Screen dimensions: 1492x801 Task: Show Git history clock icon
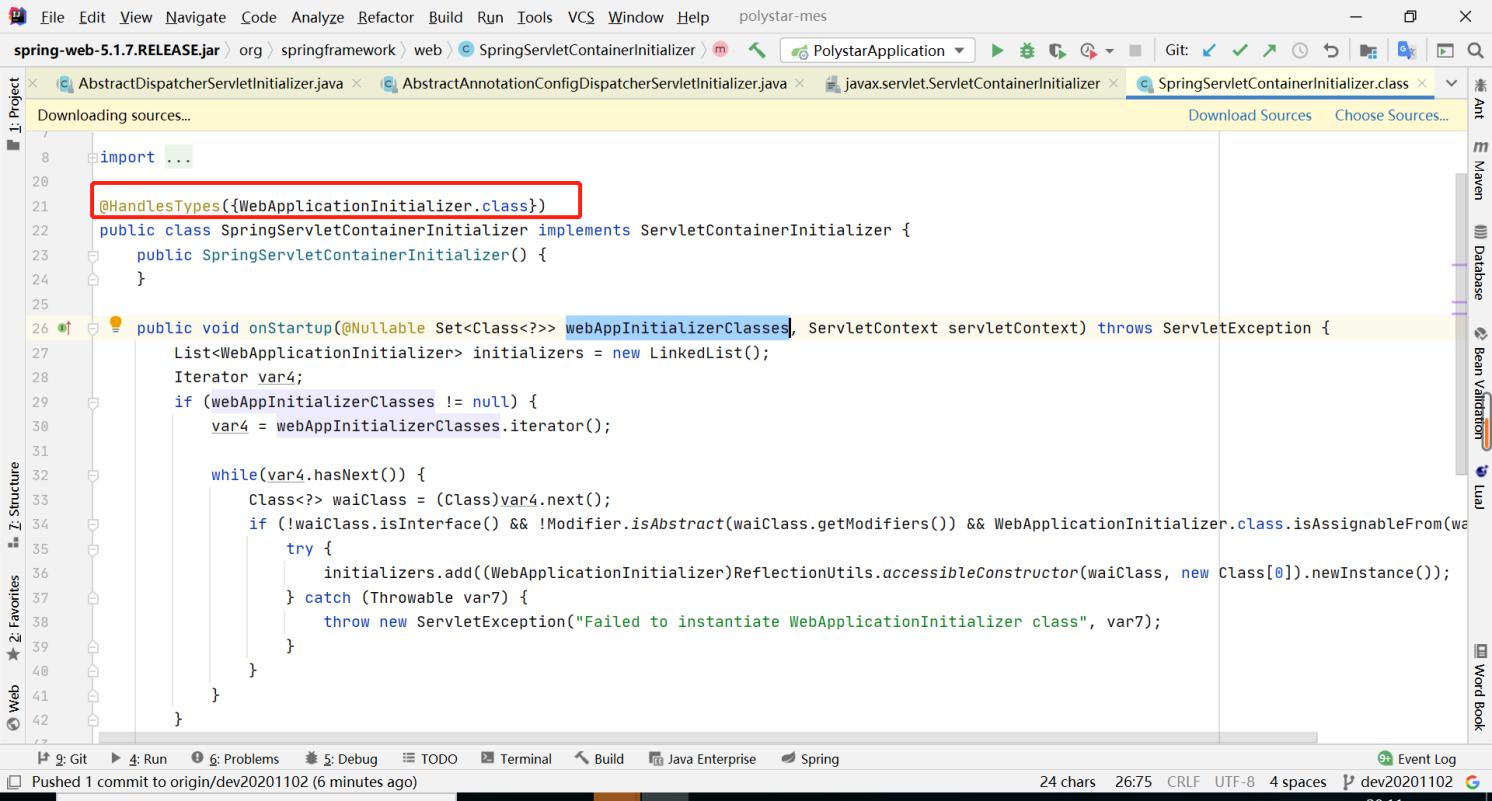click(x=1299, y=50)
